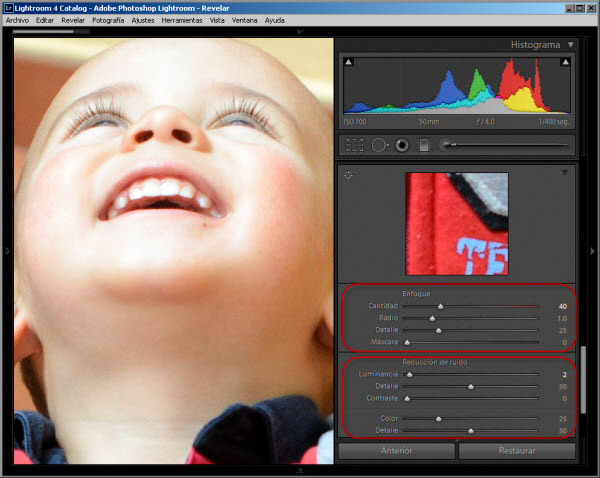Image resolution: width=600 pixels, height=478 pixels.
Task: Hide the right panel with the side arrow
Action: (x=593, y=251)
